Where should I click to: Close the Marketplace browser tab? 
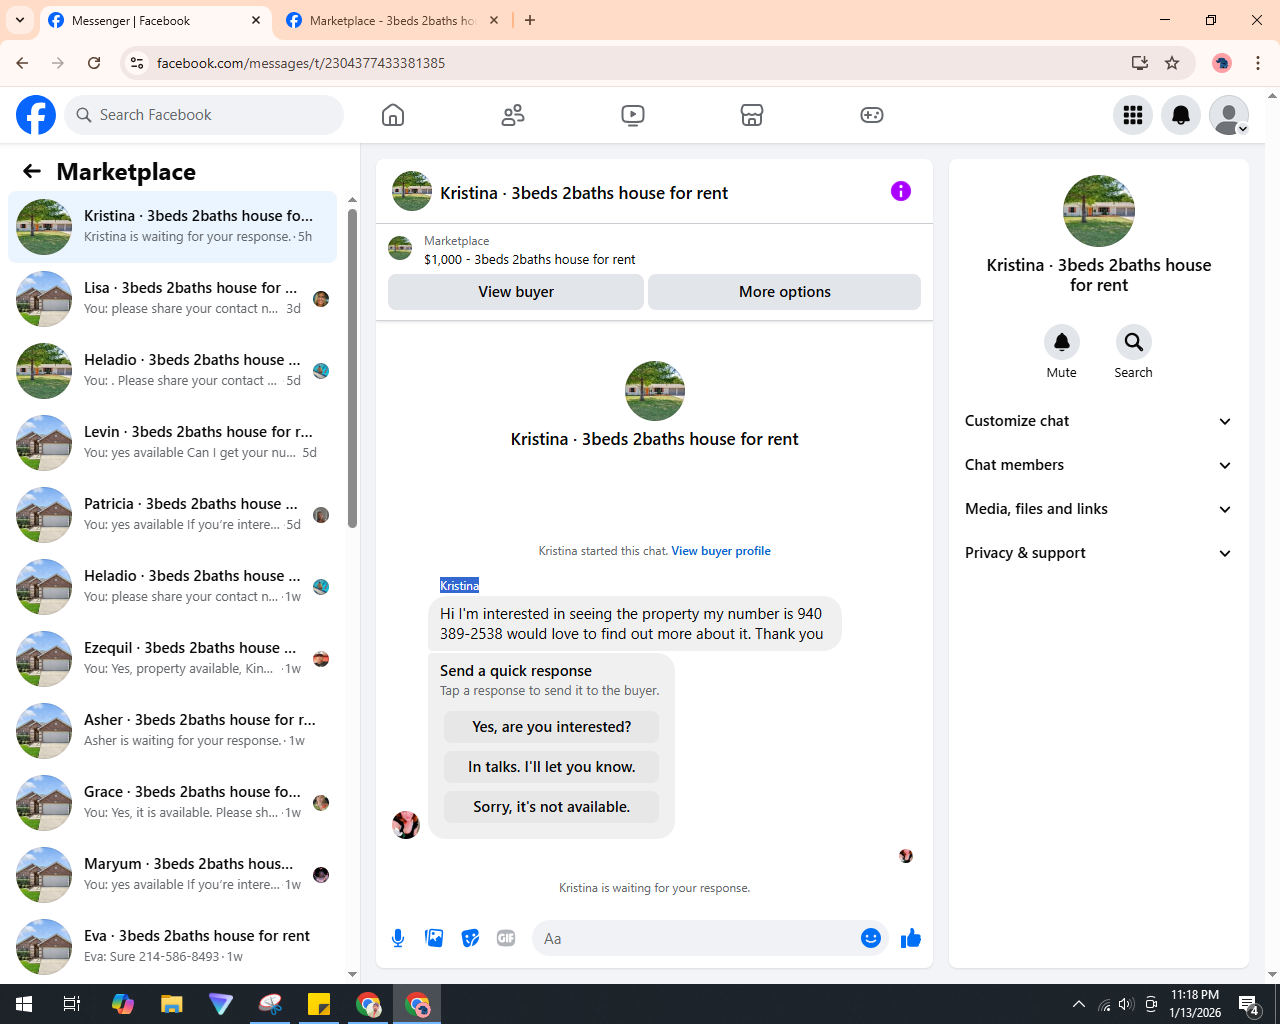[x=494, y=20]
